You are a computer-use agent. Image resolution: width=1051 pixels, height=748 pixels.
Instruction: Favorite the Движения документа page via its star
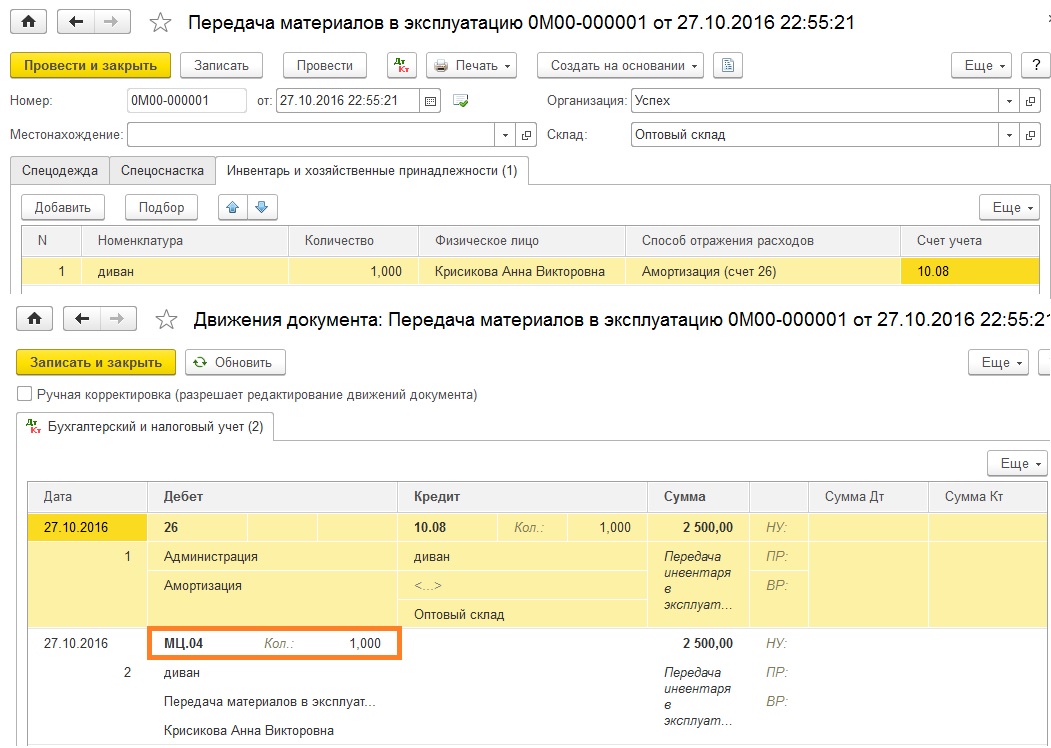tap(166, 320)
